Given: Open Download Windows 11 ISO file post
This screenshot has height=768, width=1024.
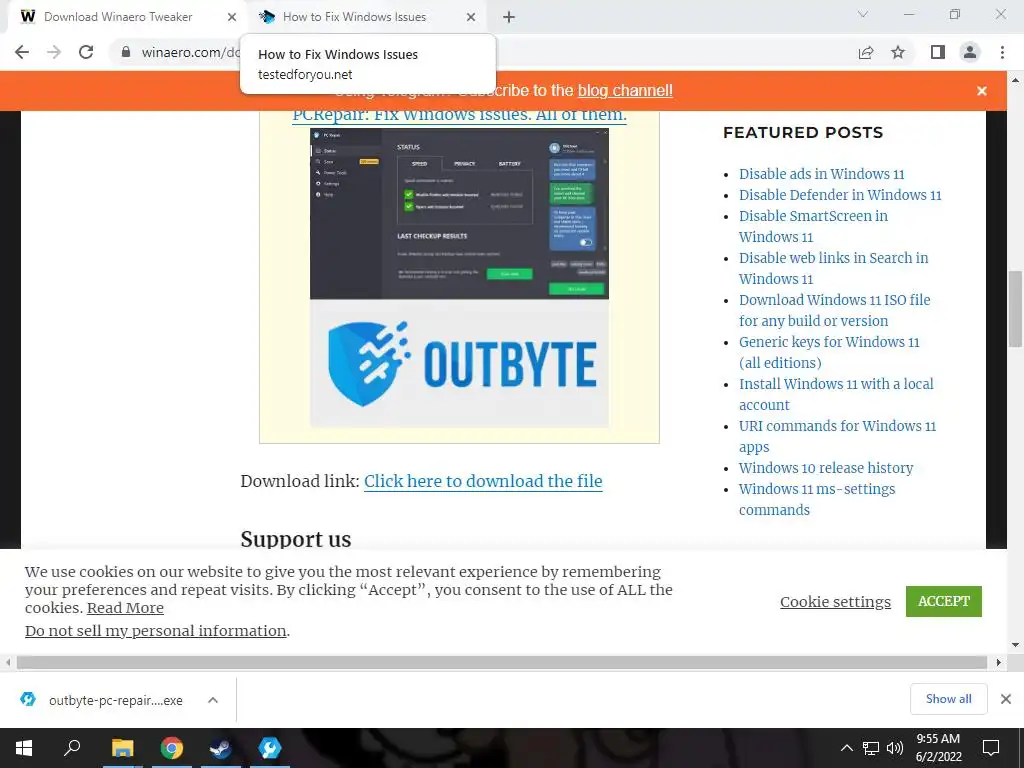Looking at the screenshot, I should [834, 310].
